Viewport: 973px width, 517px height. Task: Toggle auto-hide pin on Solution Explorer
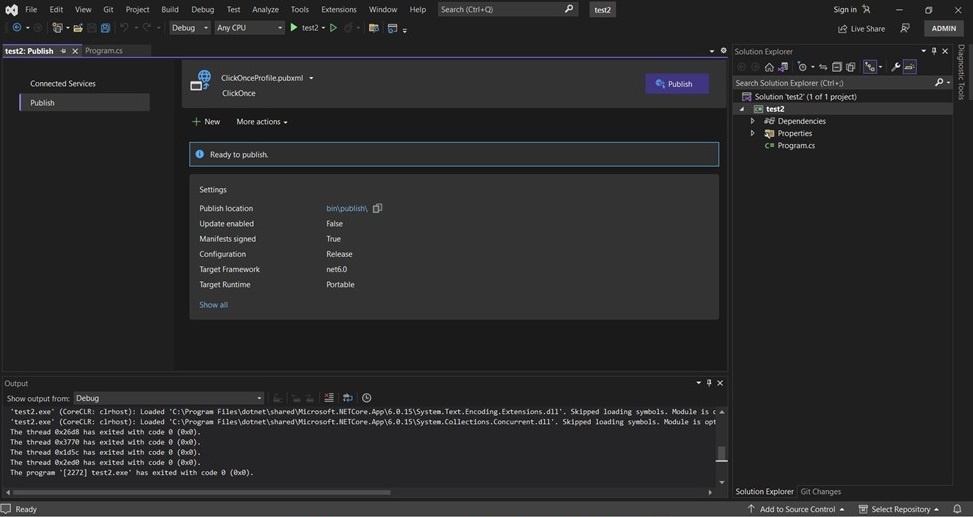(934, 52)
